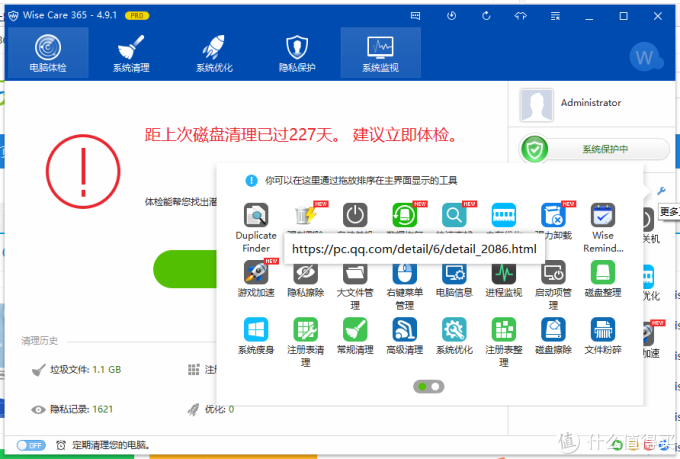Screen dimensions: 680x459
Task: Open the auto shutdown power icon in popup
Action: (x=355, y=215)
